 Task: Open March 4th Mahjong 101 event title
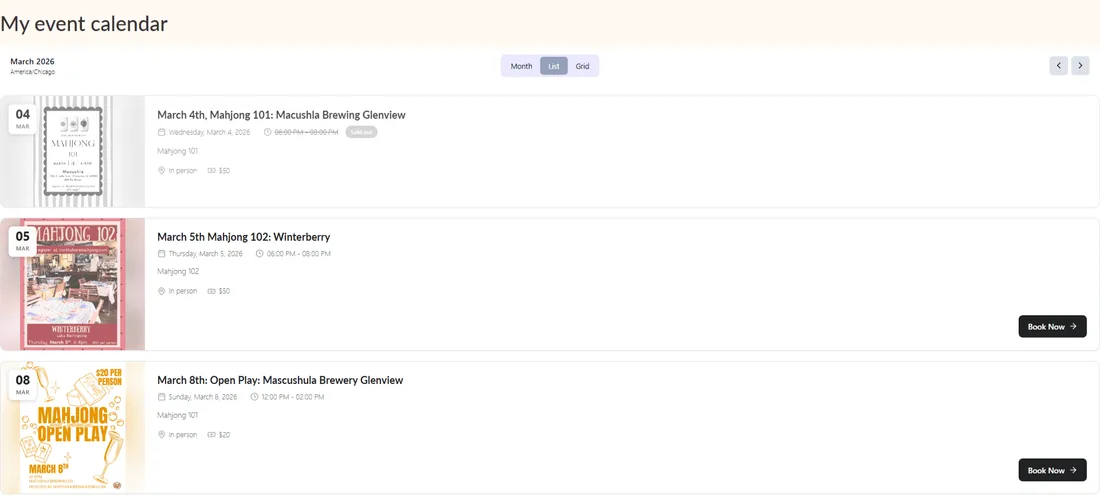click(x=281, y=115)
